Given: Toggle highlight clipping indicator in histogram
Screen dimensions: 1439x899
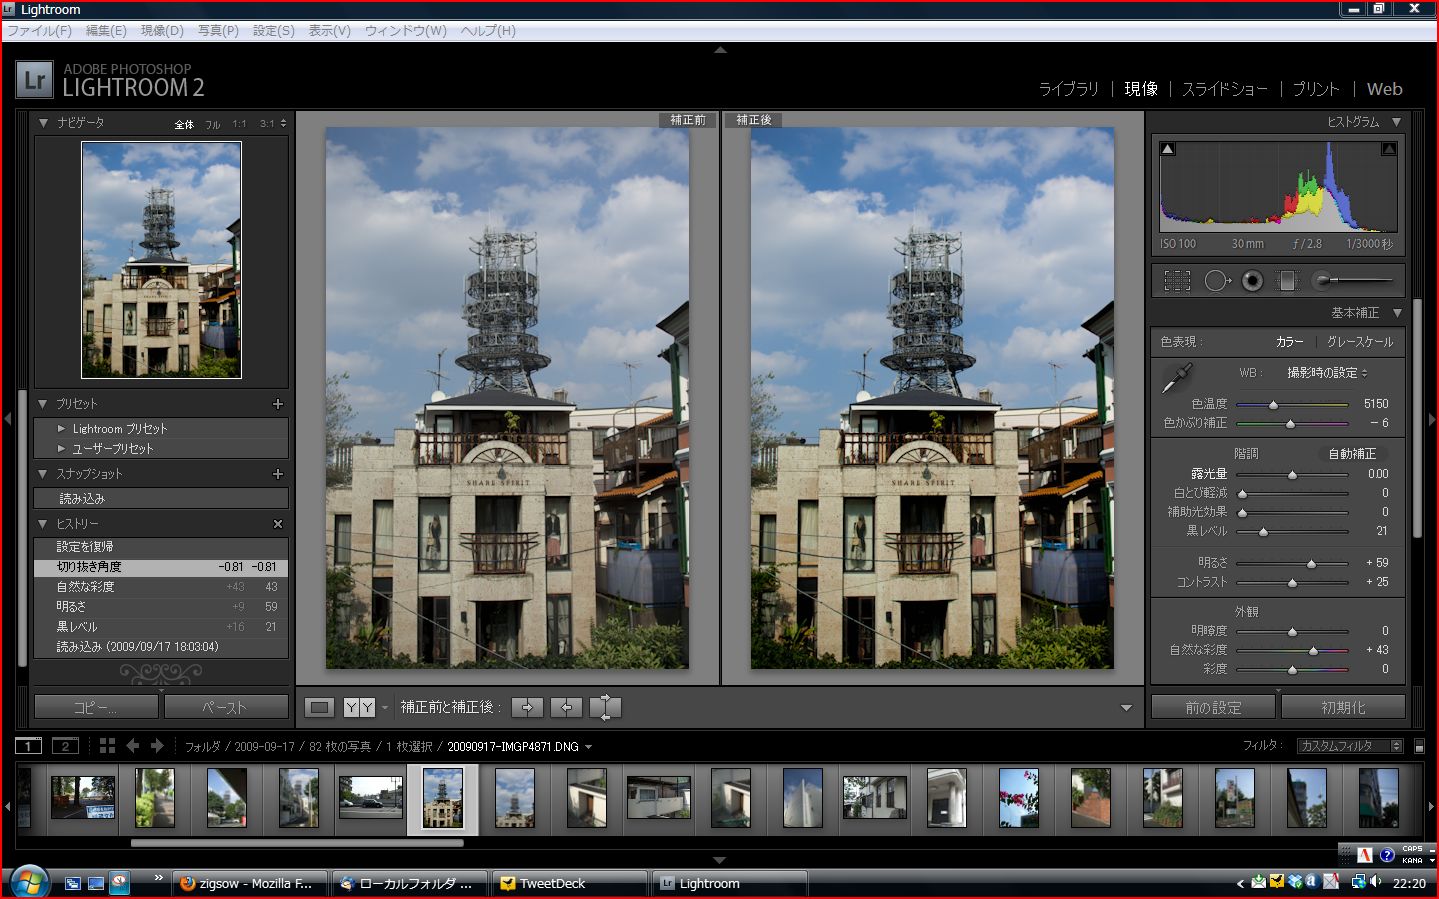Looking at the screenshot, I should point(1388,149).
